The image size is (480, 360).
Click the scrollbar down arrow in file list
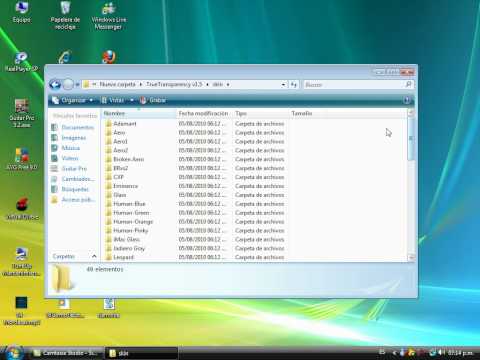tap(411, 257)
